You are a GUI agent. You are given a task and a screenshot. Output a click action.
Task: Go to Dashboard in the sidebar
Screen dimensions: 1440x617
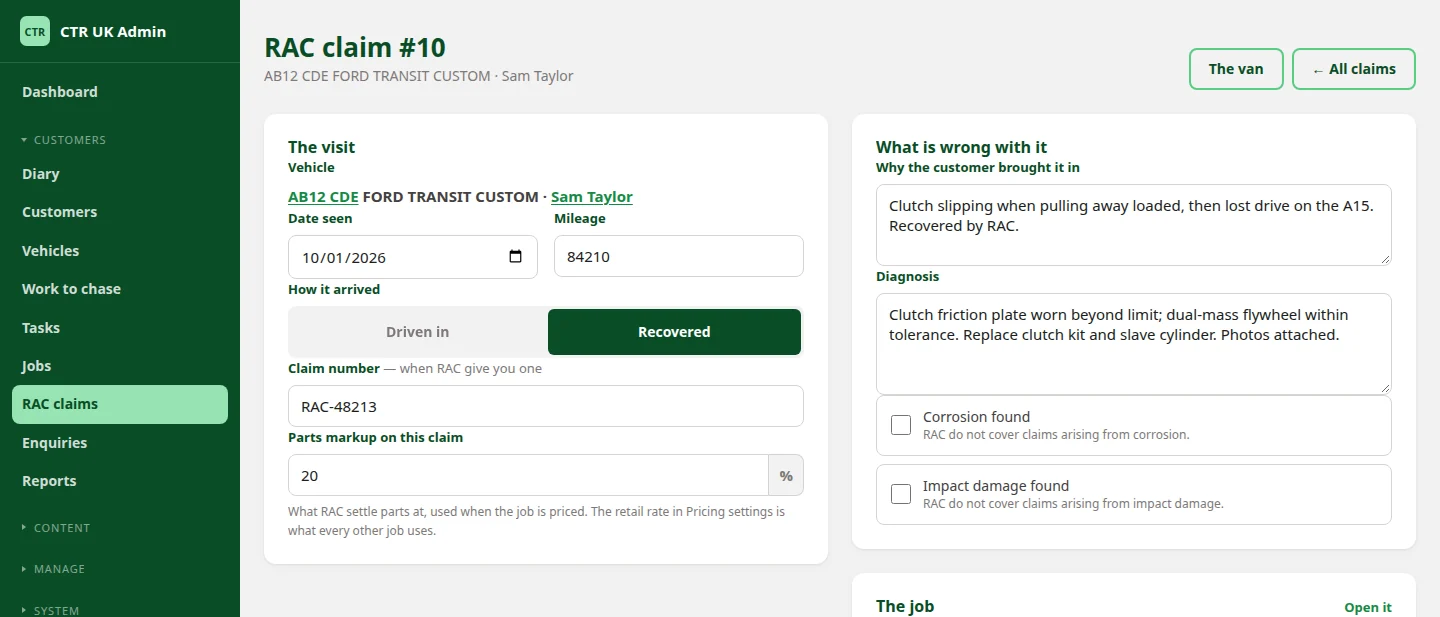coord(120,92)
